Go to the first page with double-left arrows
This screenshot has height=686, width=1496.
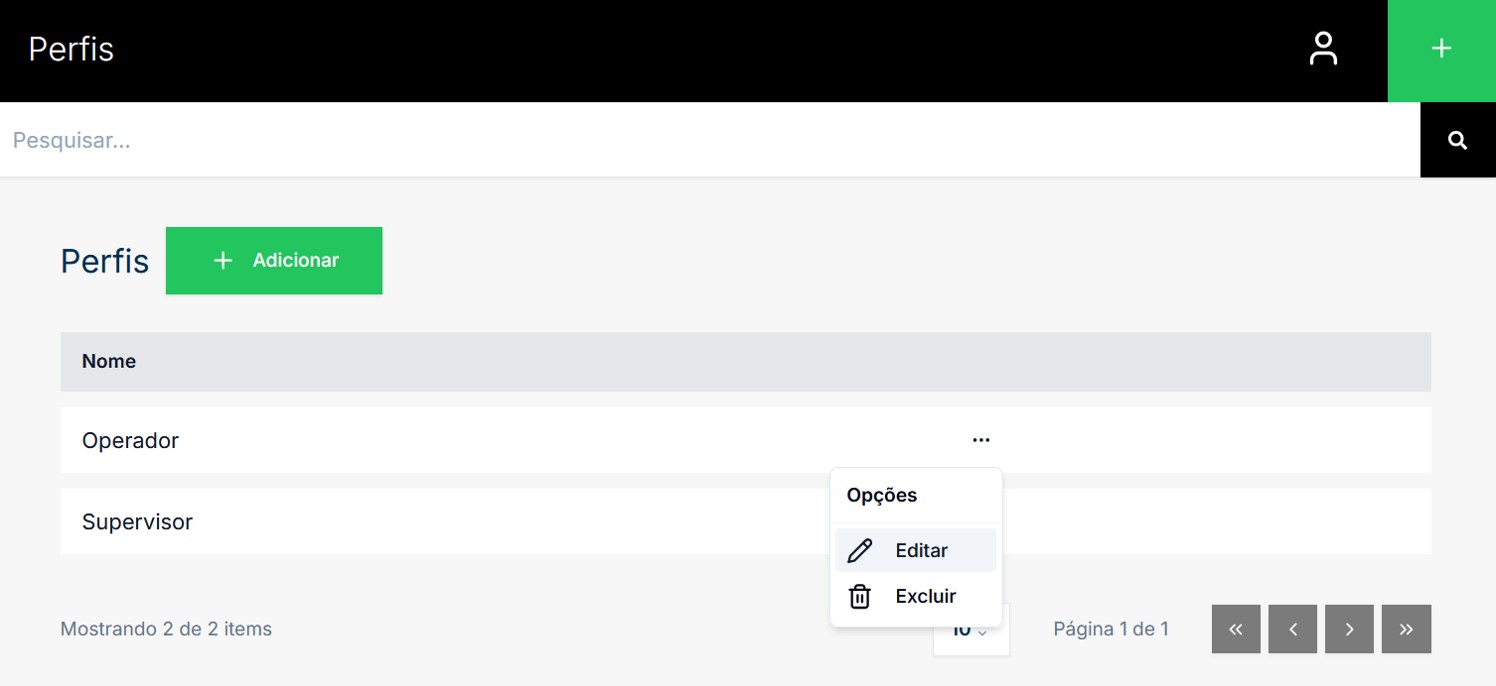point(1235,629)
